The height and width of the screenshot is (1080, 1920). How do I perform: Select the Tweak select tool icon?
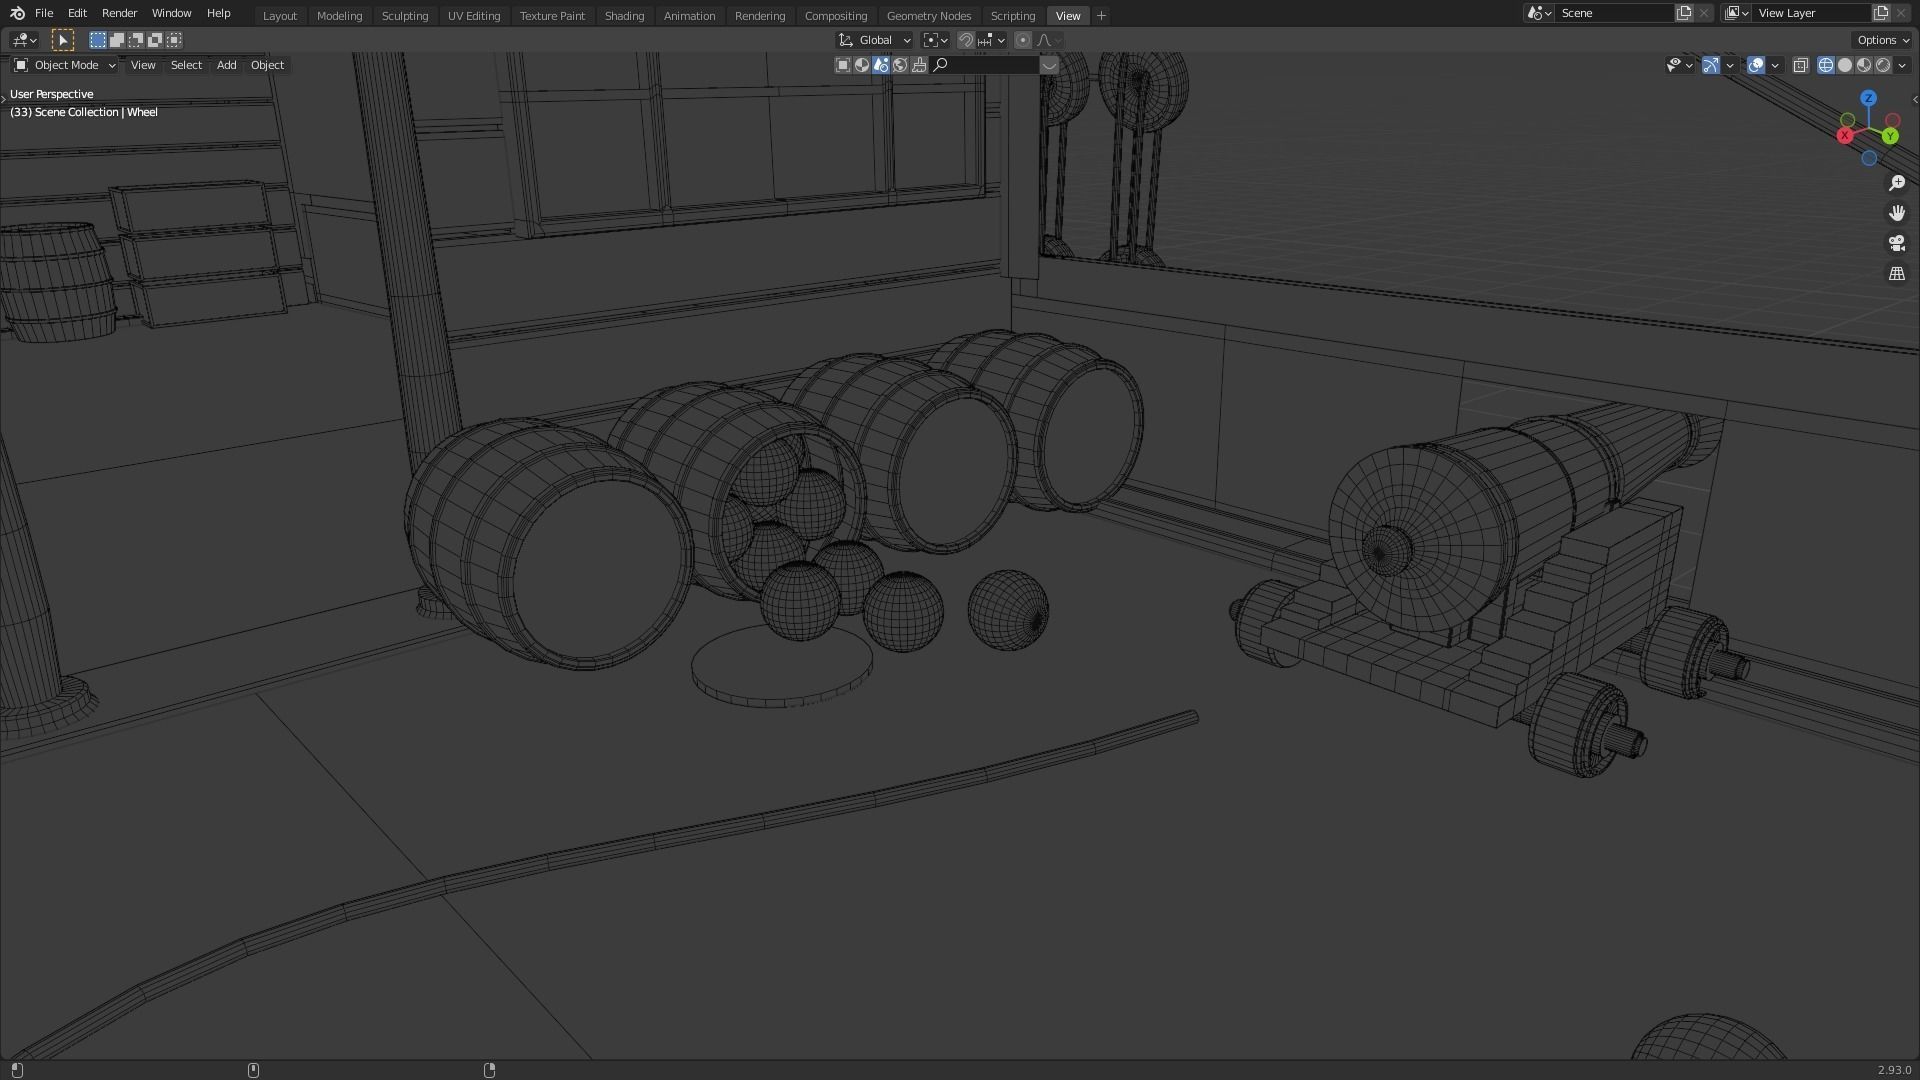pos(62,40)
